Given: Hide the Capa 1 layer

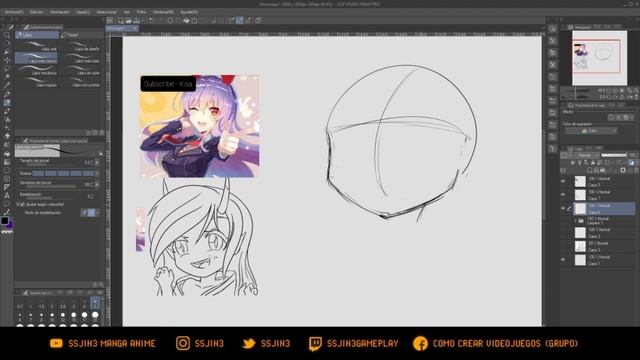Looking at the screenshot, I should 563,260.
